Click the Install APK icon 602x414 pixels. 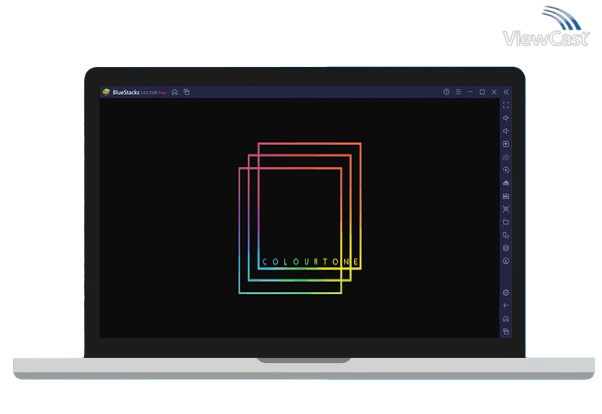pos(506,183)
